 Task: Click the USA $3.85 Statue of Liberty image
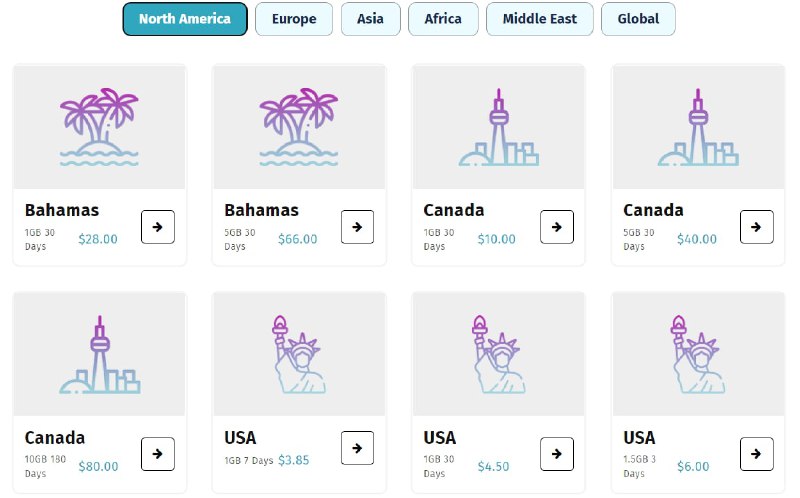tap(299, 354)
